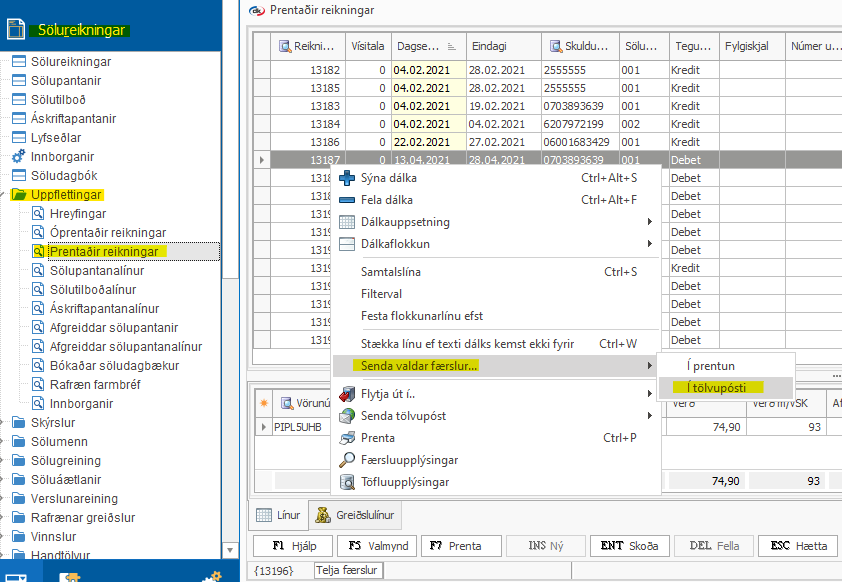The image size is (842, 582).
Task: Expand the Sölumenn folder node
Action: click(6, 442)
